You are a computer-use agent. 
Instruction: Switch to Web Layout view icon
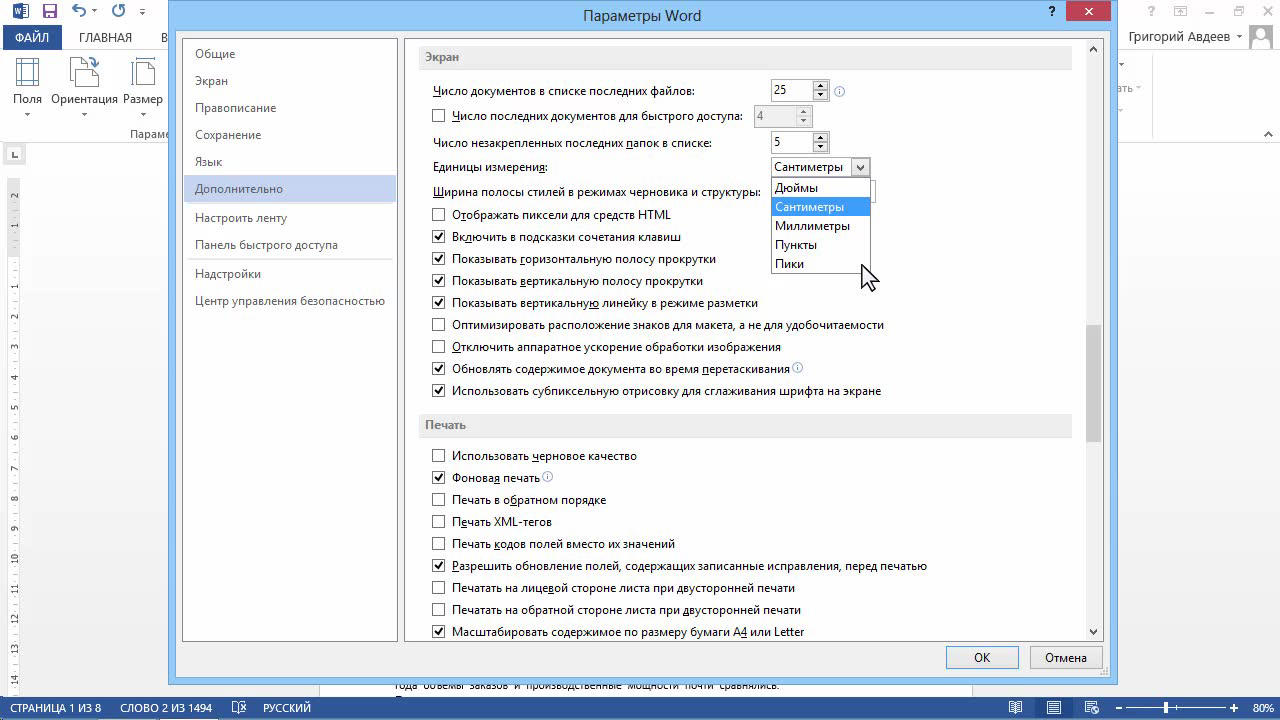pyautogui.click(x=1090, y=707)
